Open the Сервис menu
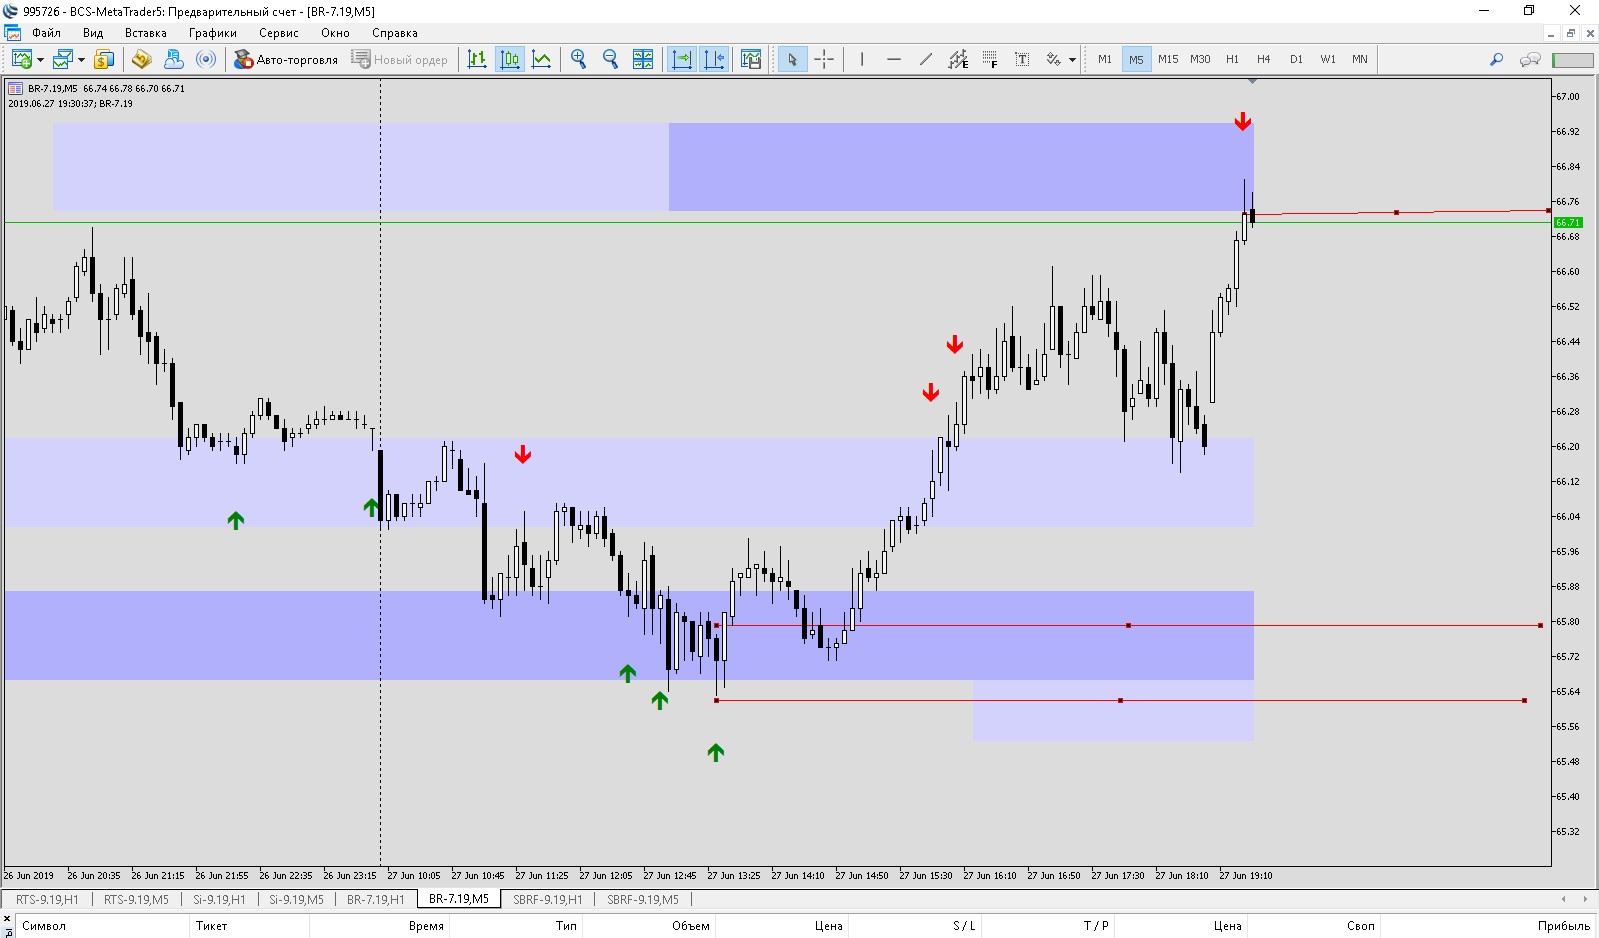Image resolution: width=1599 pixels, height=938 pixels. click(x=279, y=33)
